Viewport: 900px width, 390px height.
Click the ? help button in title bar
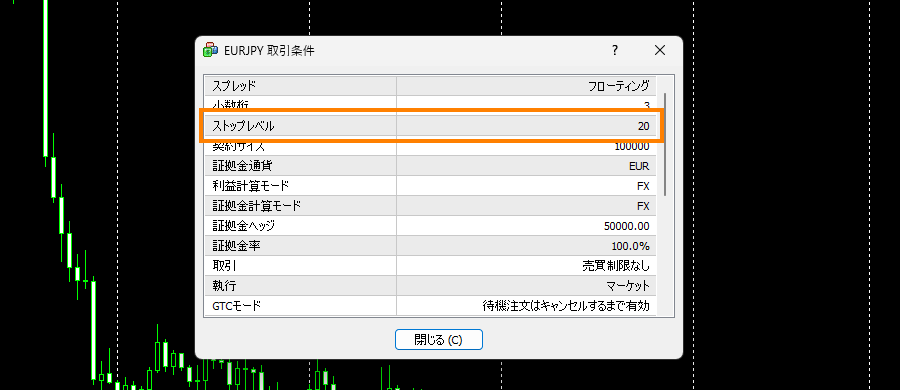tap(615, 51)
